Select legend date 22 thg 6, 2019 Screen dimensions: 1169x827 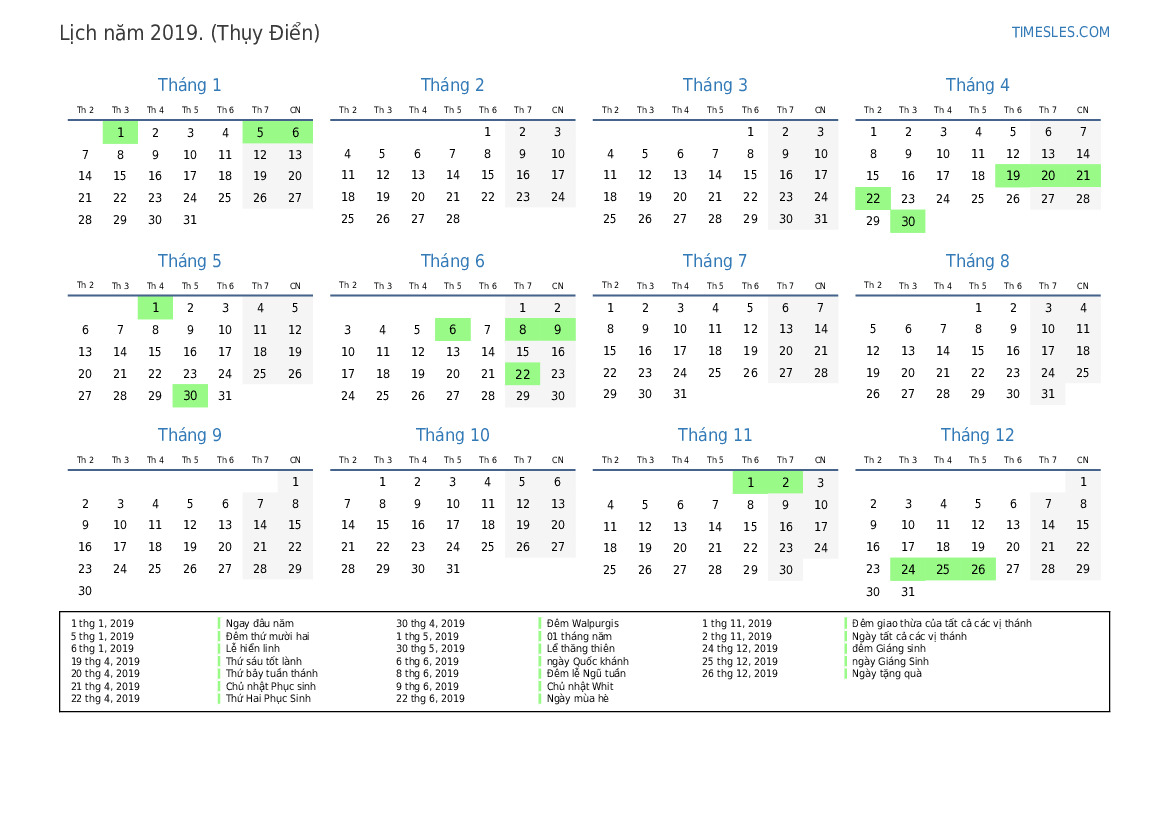(430, 699)
